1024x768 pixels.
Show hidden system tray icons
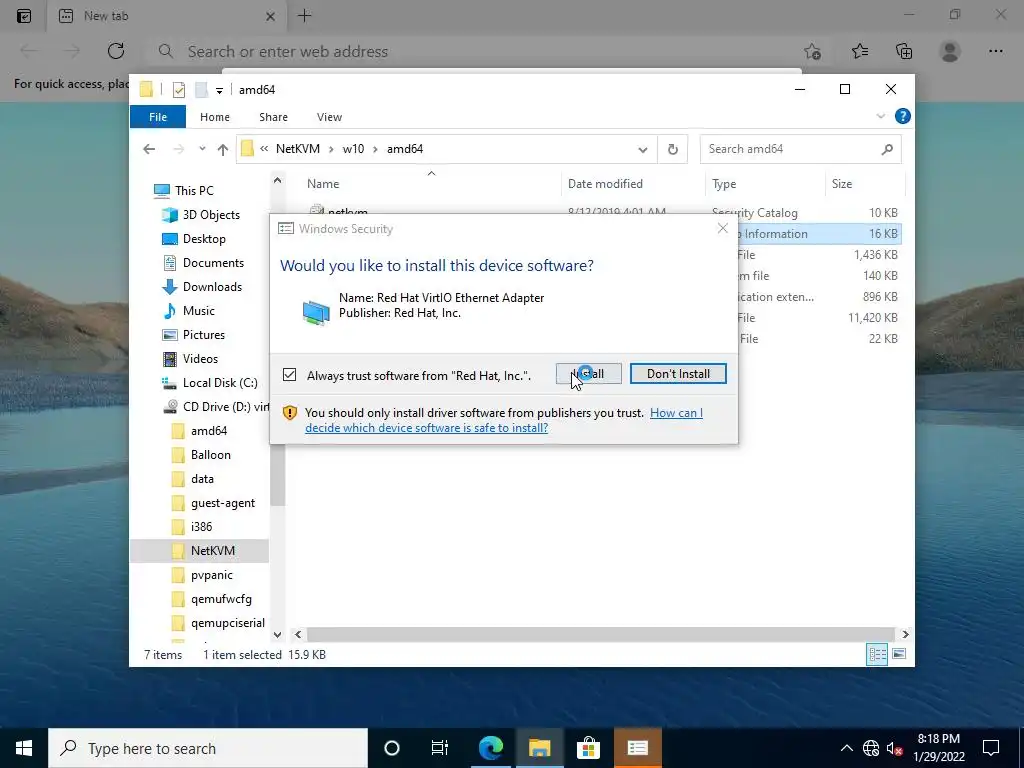tap(846, 748)
